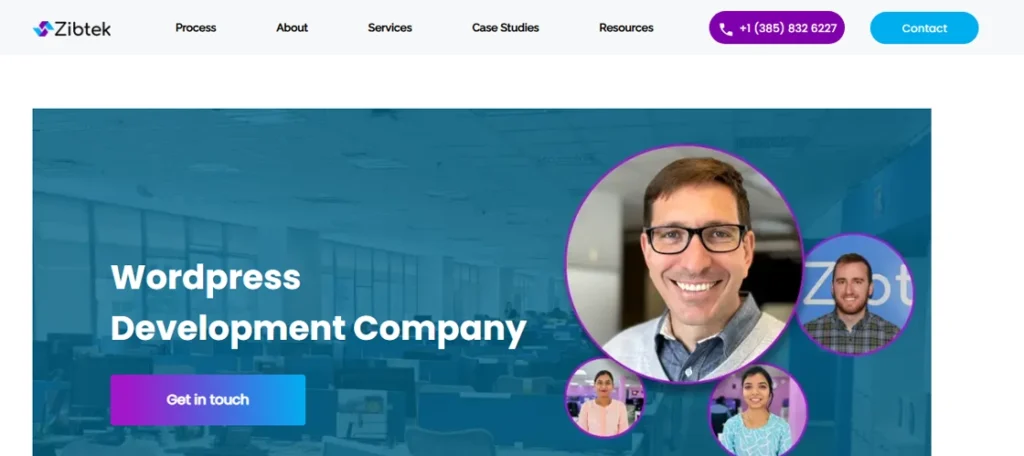Click the Zibtek wordmark text
Viewport: 1024px width, 456px height.
point(83,29)
